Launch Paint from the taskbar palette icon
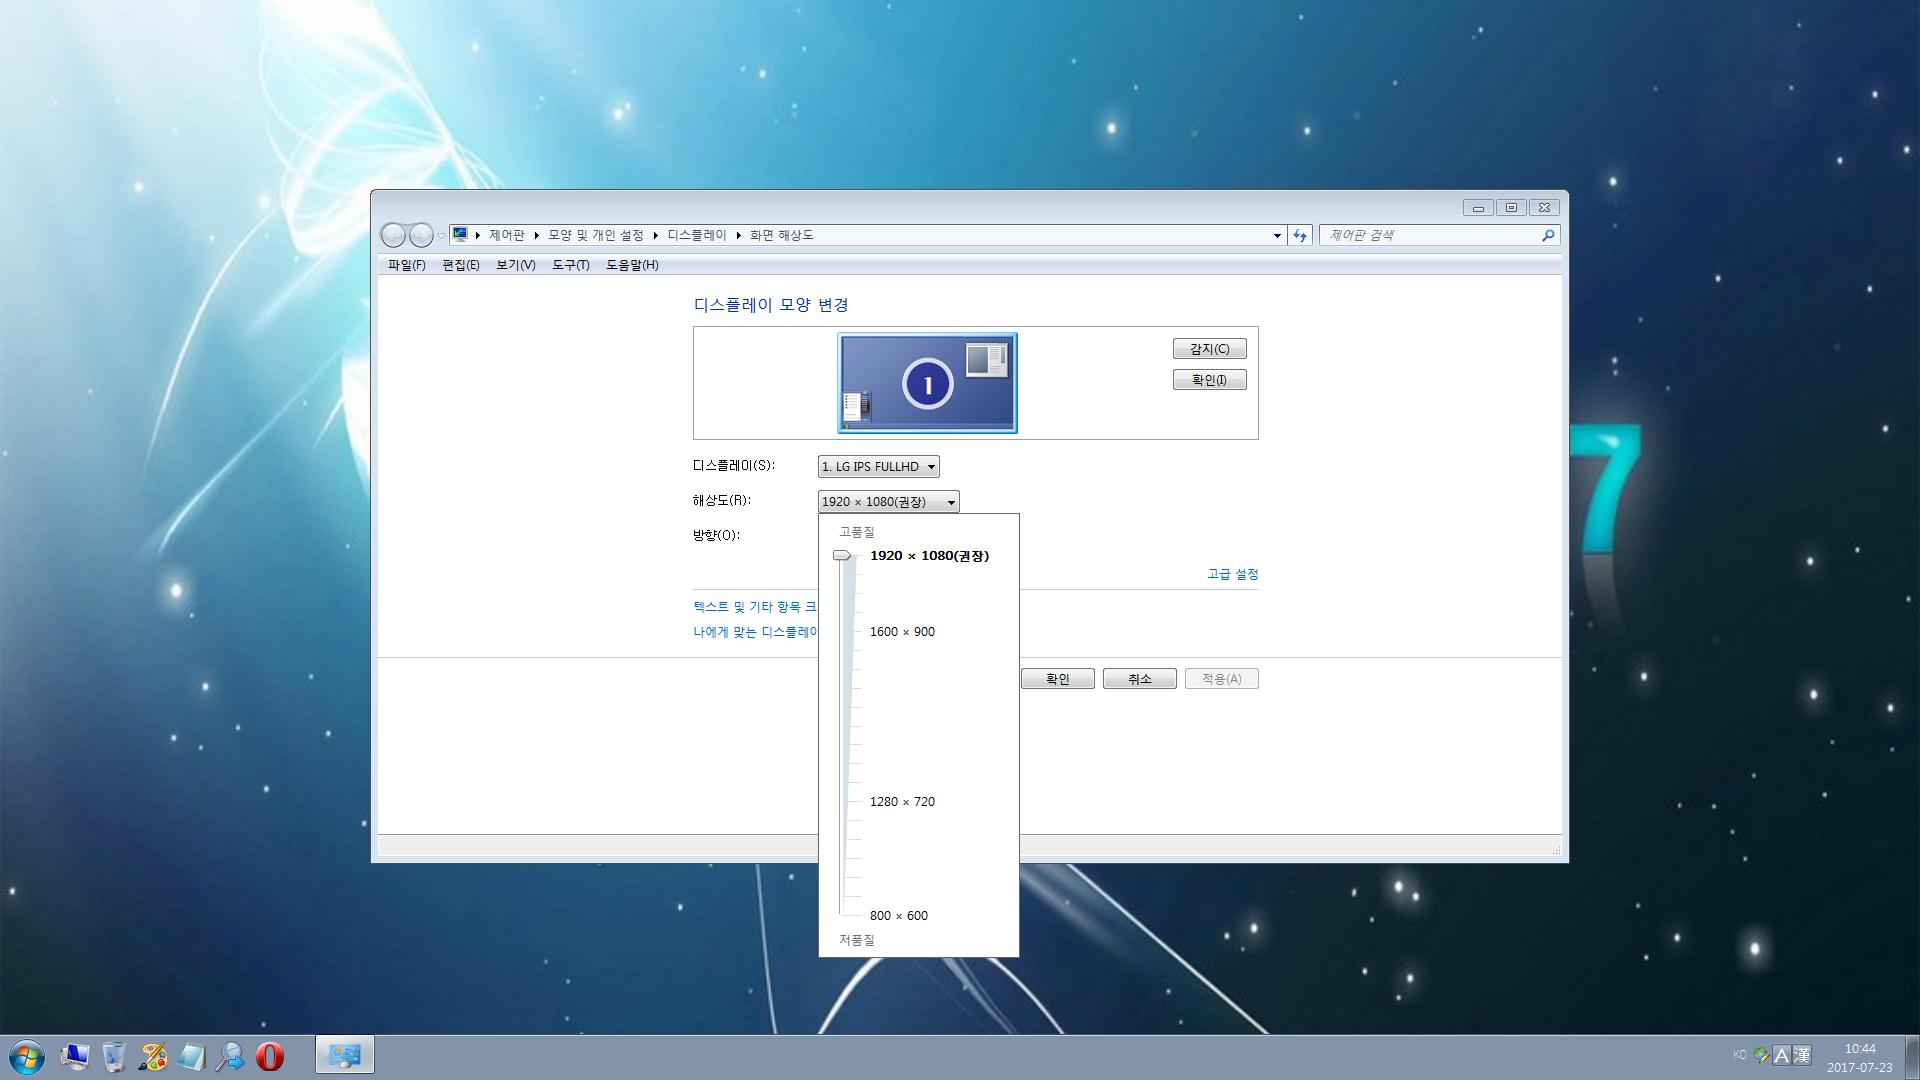 point(153,1057)
